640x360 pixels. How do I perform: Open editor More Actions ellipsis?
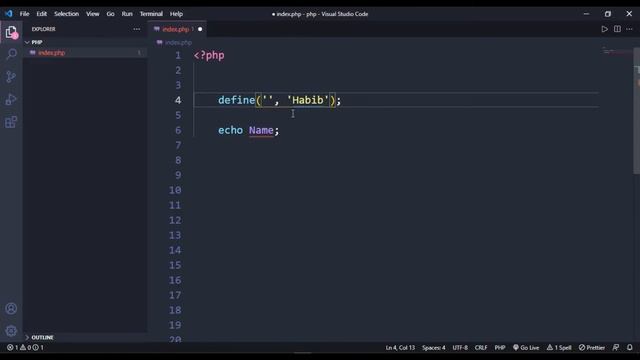629,29
